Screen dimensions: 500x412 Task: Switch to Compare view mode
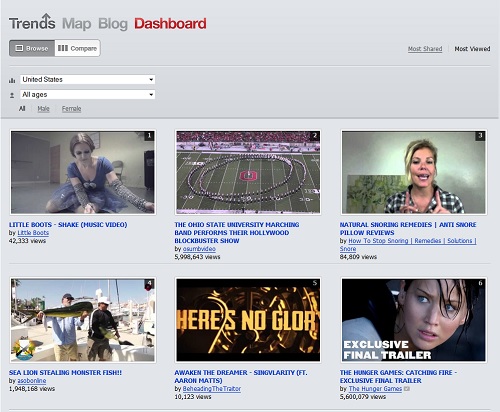(77, 48)
